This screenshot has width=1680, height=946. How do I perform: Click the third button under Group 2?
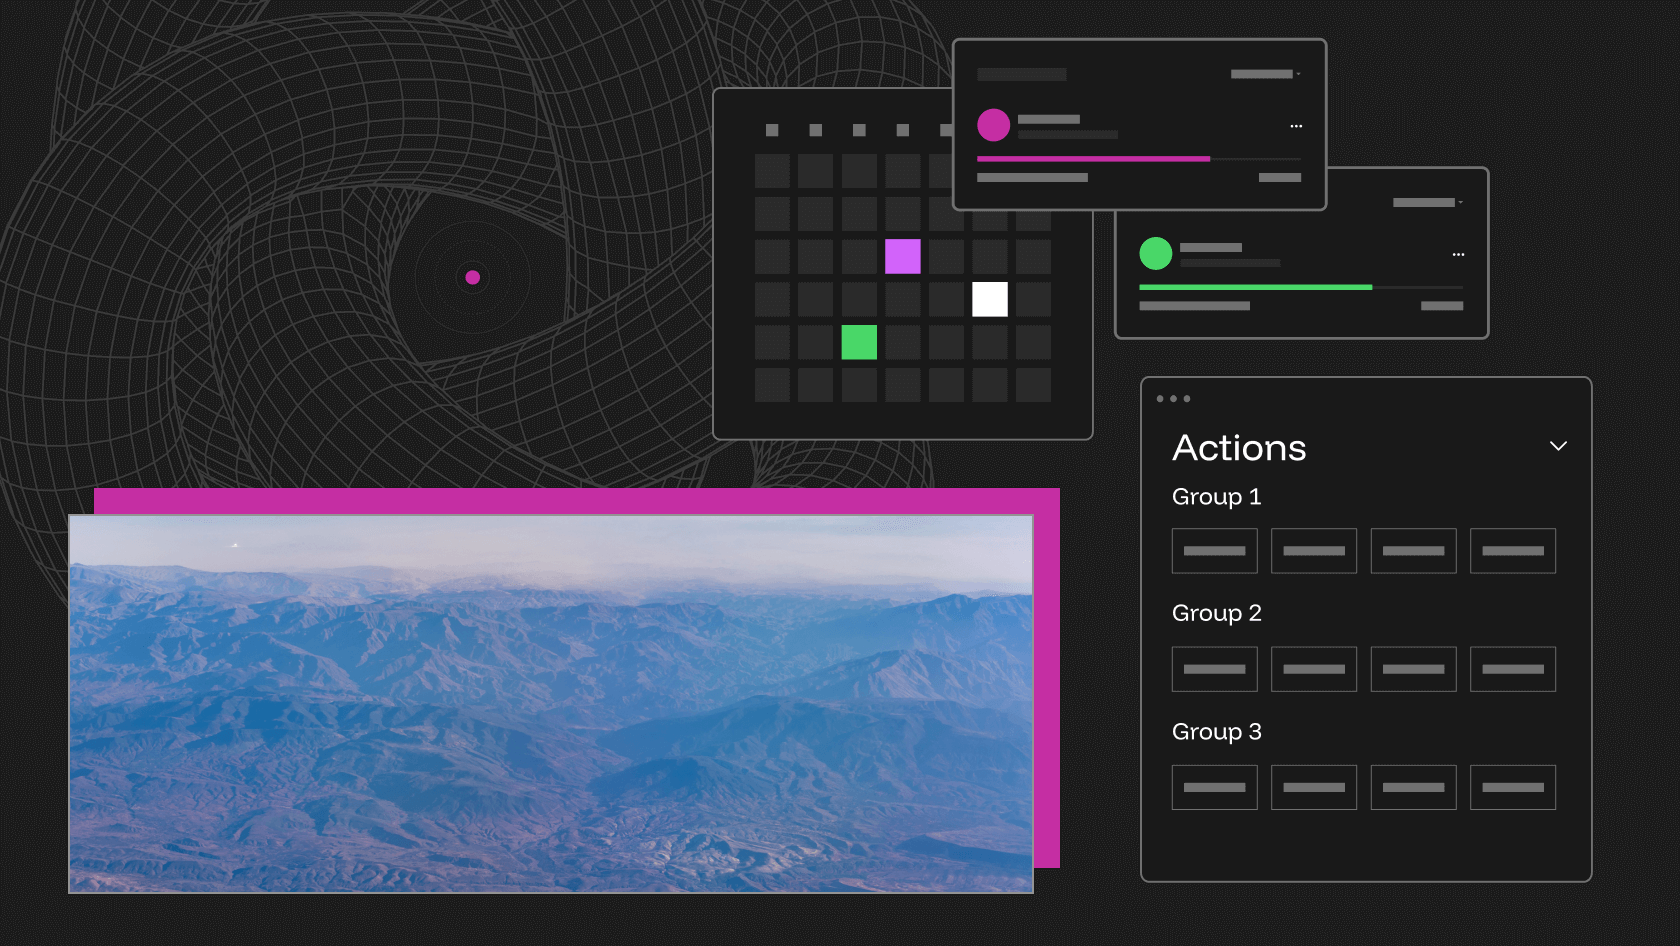[1413, 669]
